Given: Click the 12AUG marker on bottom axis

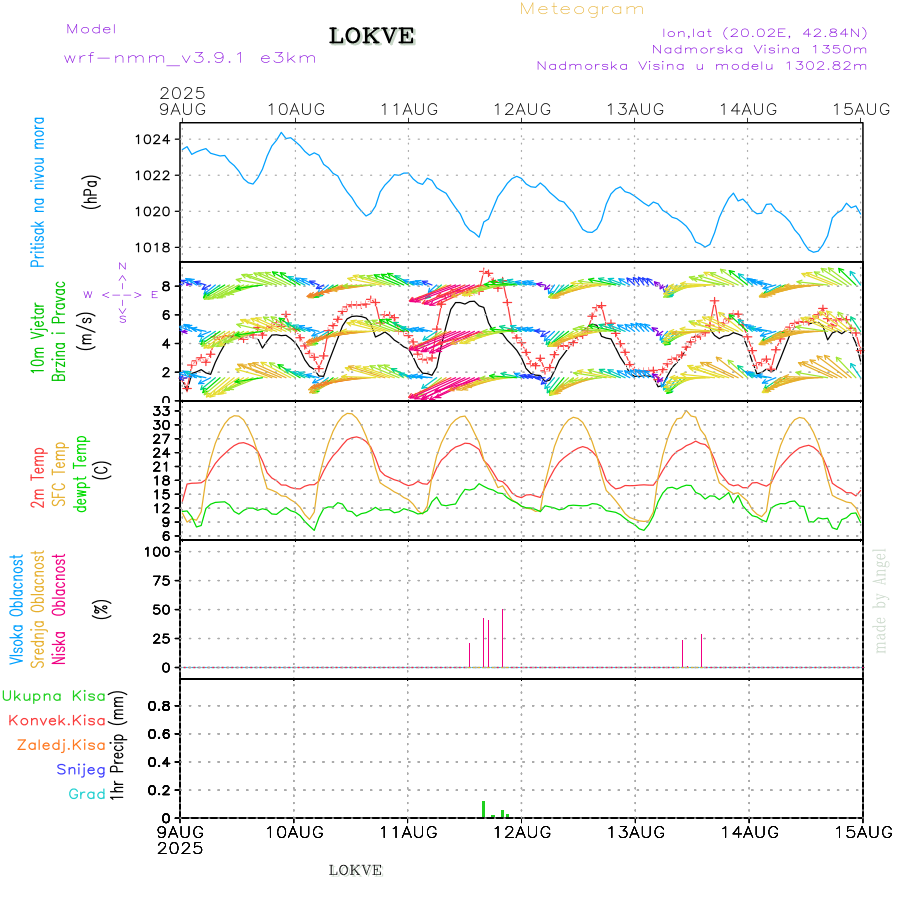Looking at the screenshot, I should [521, 831].
